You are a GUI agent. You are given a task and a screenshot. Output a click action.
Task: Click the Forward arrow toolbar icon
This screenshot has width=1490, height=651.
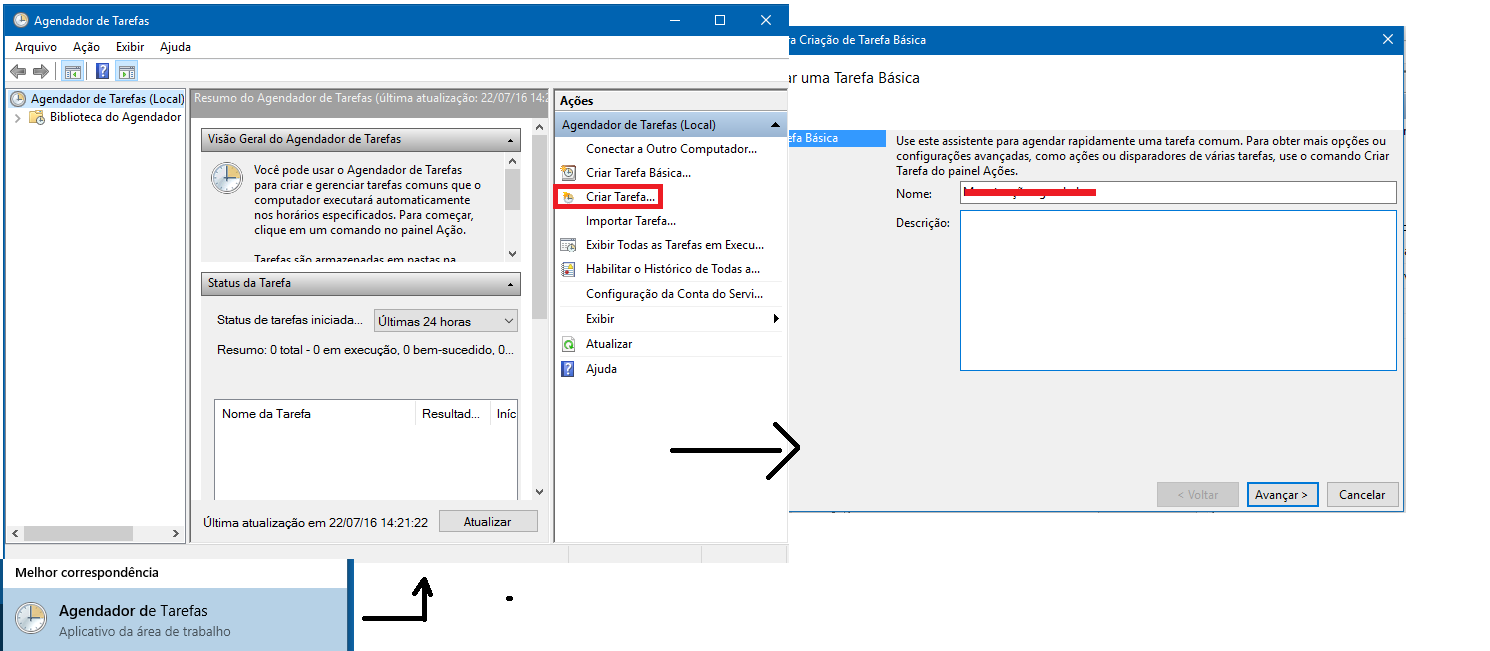tap(40, 71)
